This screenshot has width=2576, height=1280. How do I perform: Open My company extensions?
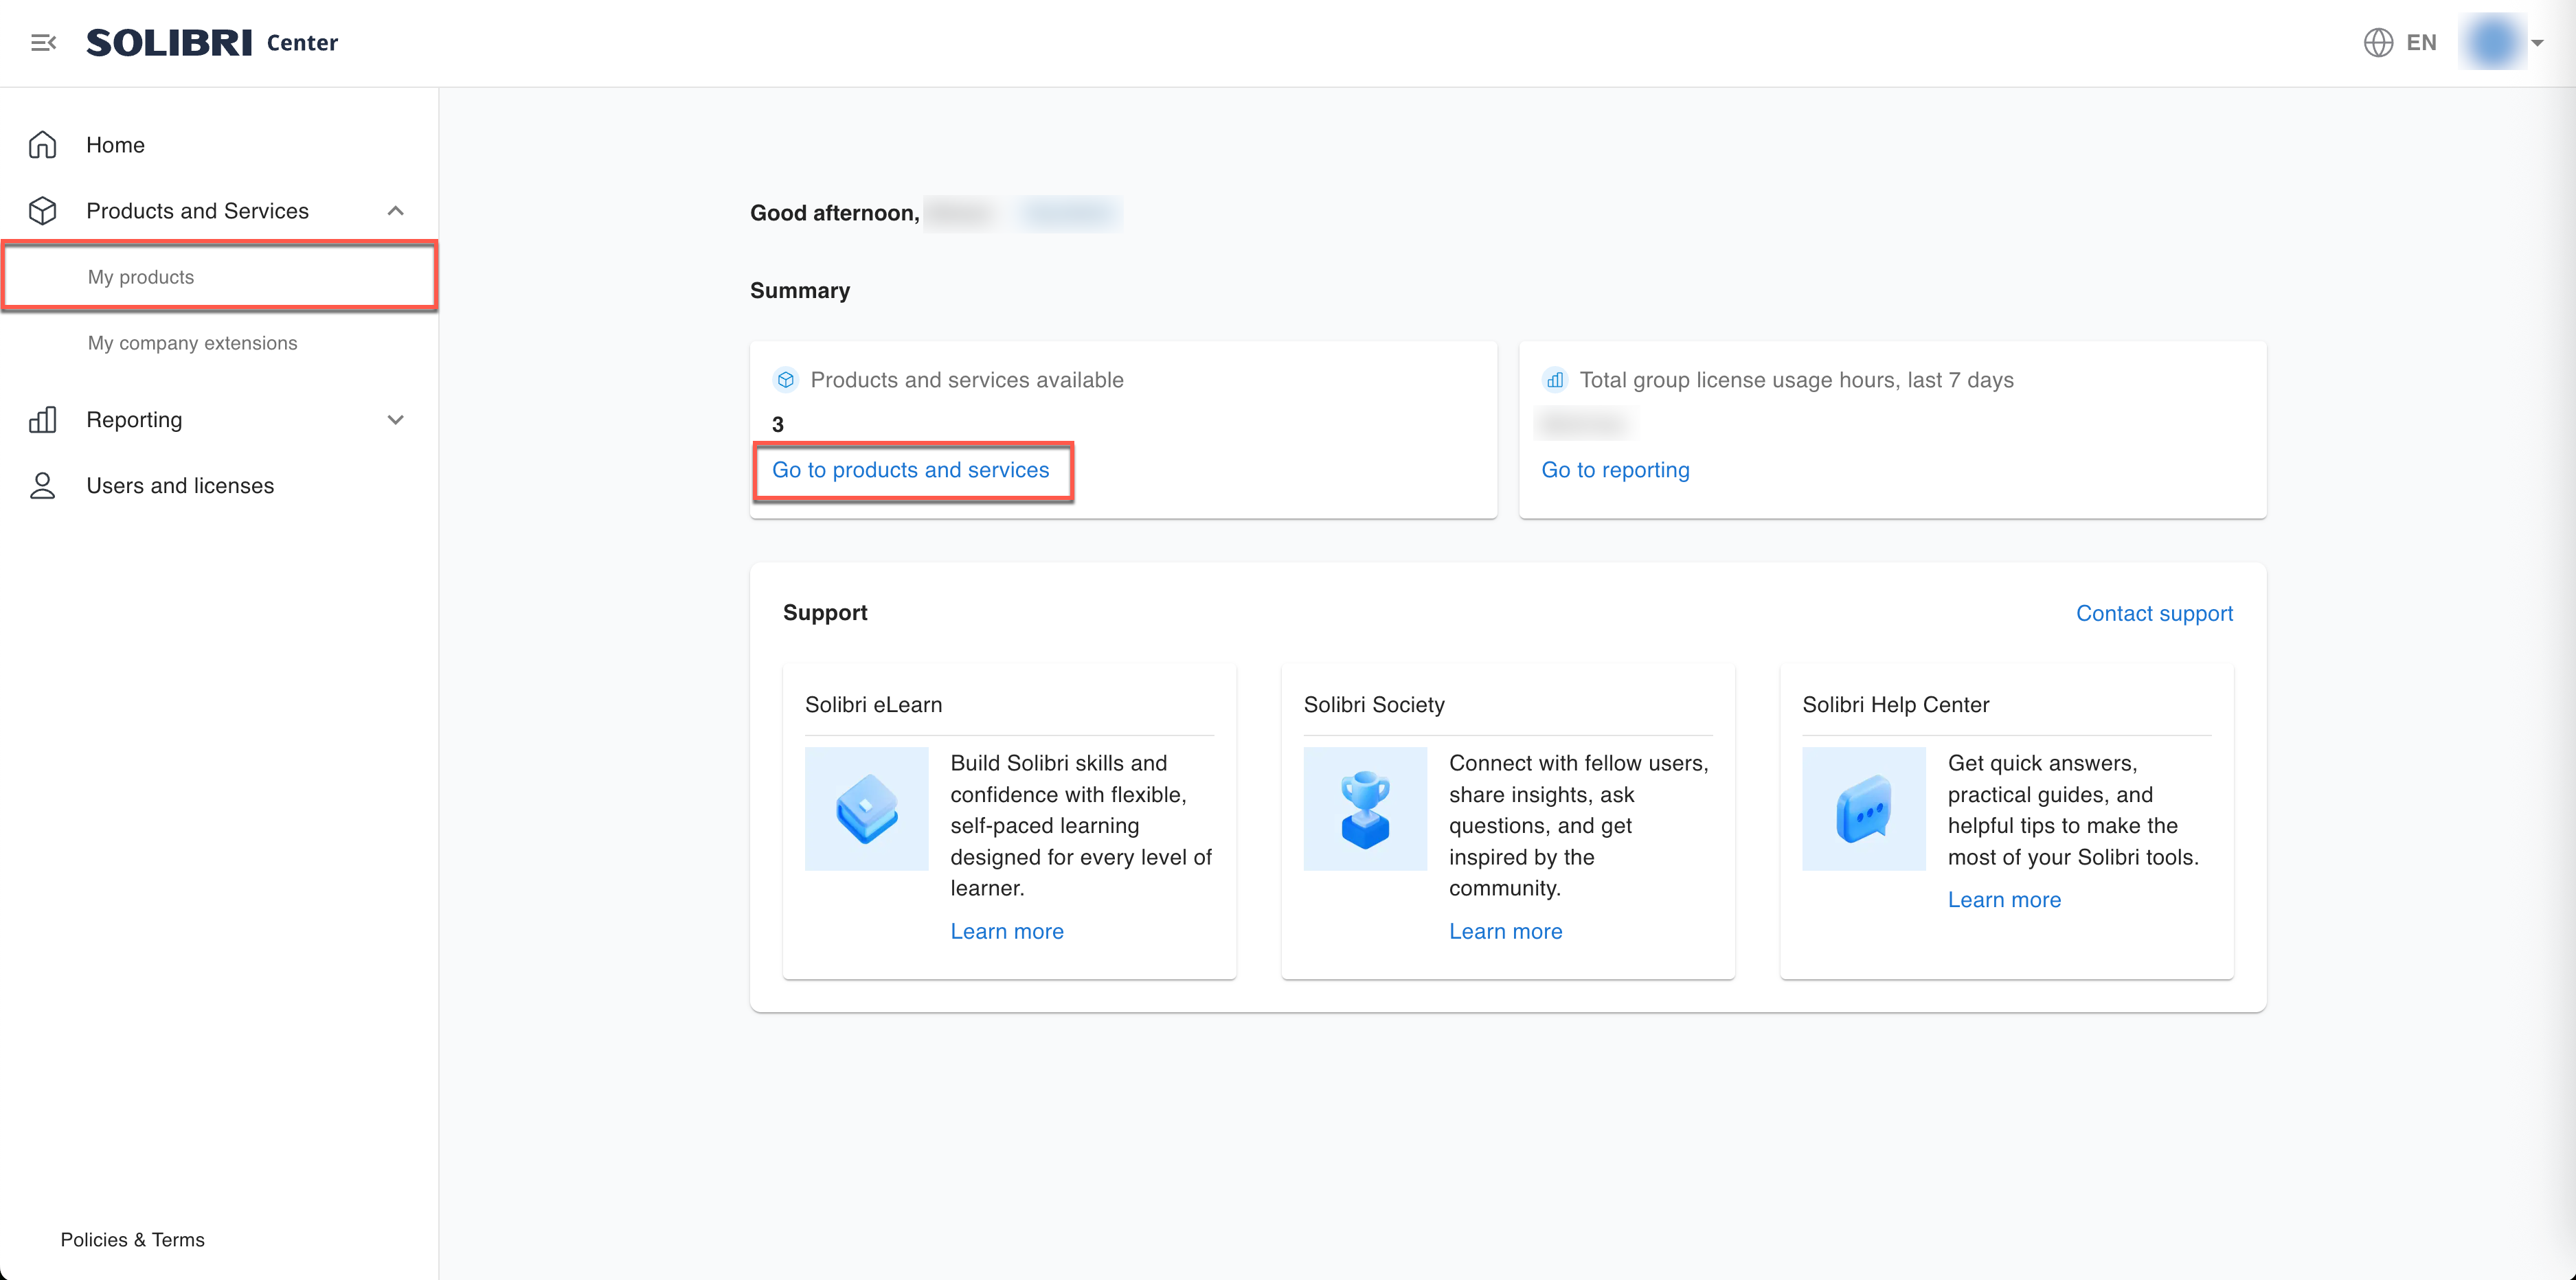coord(192,342)
